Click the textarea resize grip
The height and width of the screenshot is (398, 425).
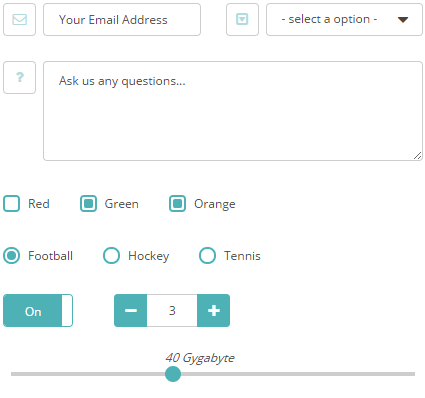tap(417, 155)
